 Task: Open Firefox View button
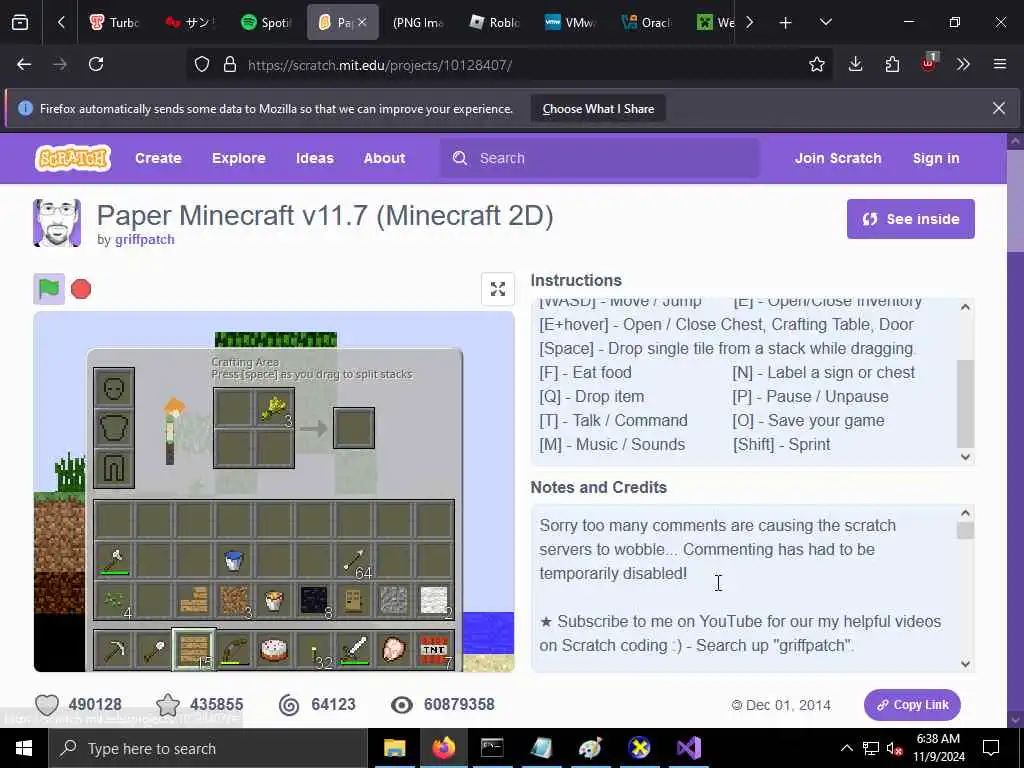[20, 23]
